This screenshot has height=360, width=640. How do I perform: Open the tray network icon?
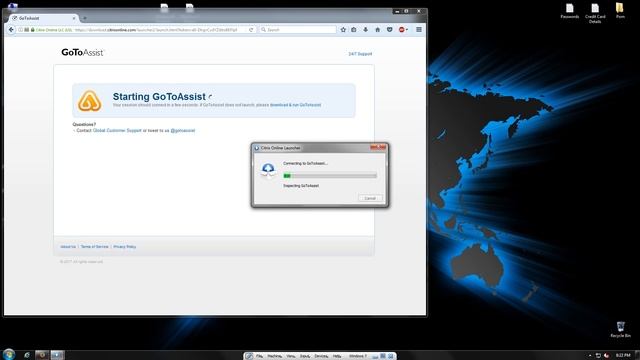pyautogui.click(x=598, y=356)
